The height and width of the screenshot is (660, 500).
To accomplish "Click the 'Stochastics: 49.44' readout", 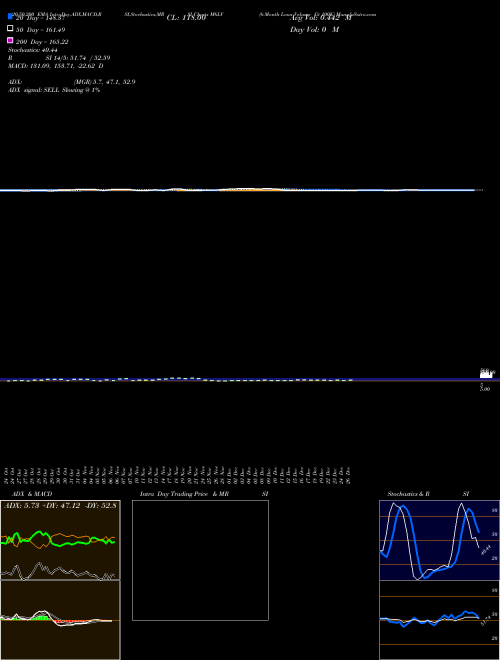I will [33, 50].
